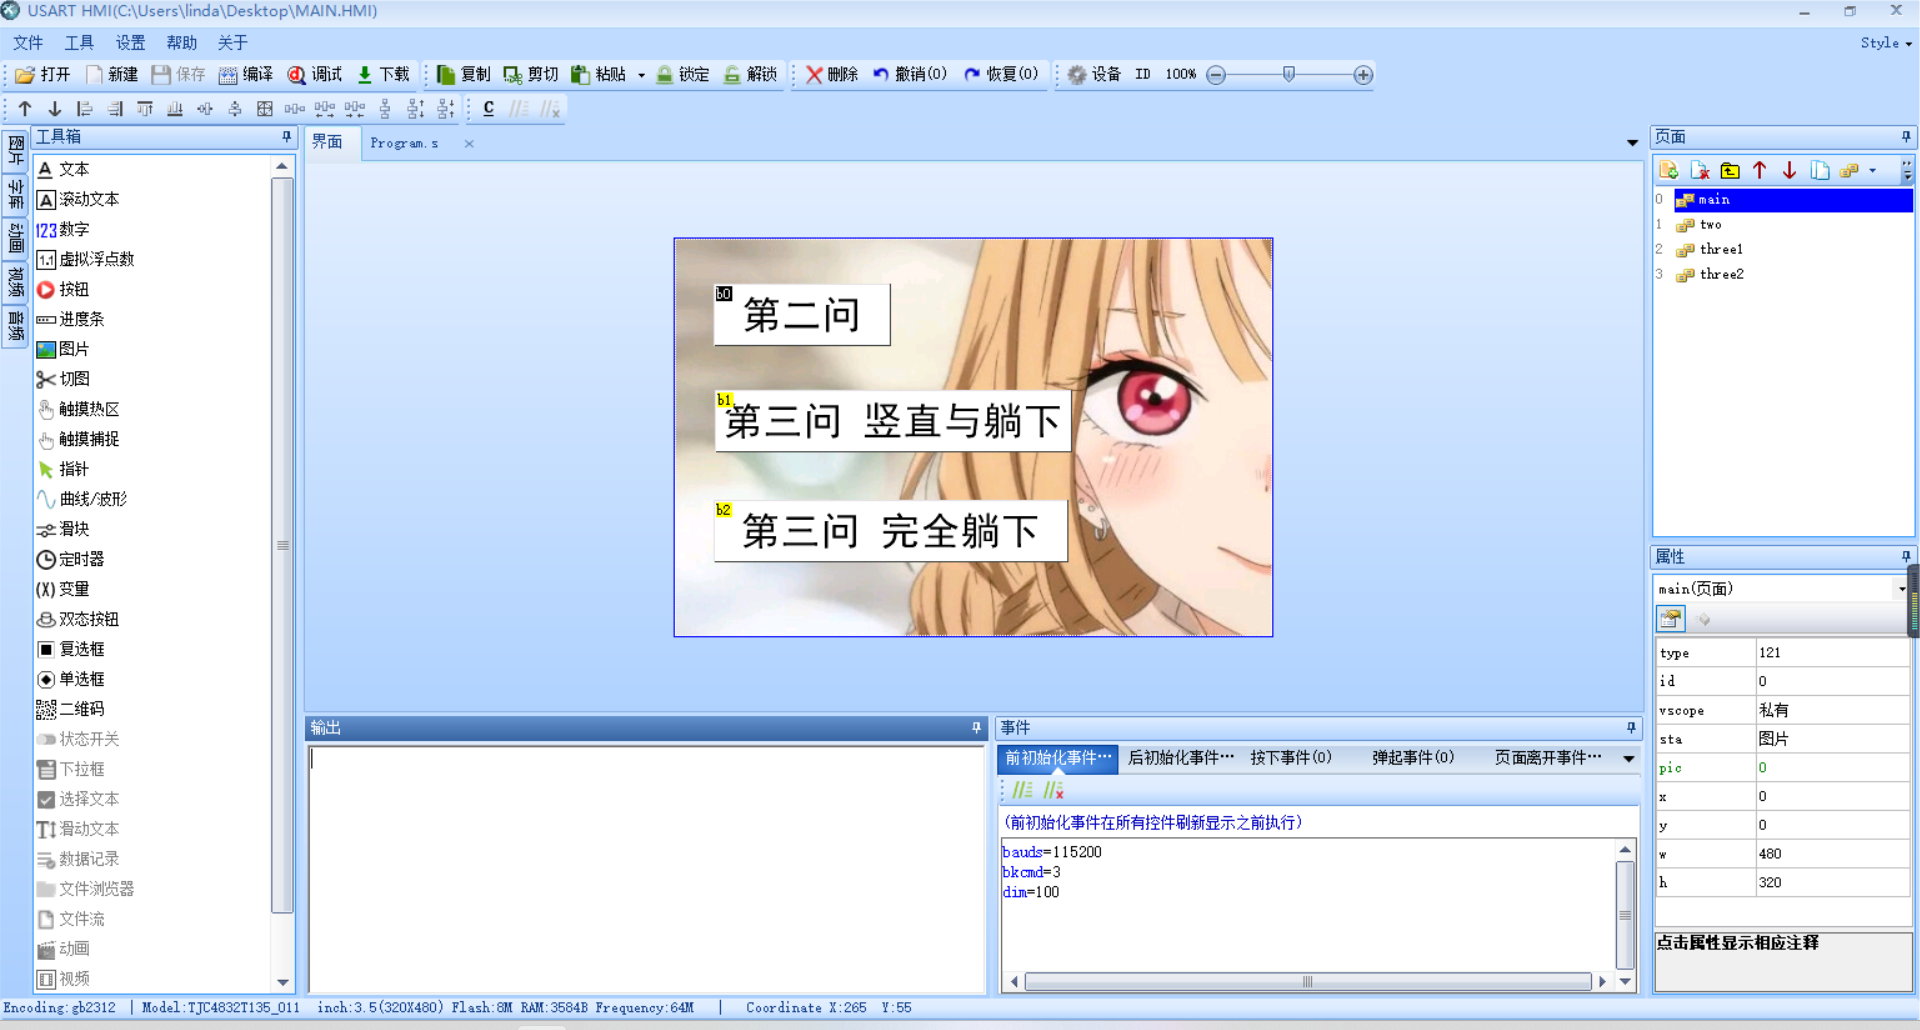
Task: Select the 滚动文本 tool in toolbox
Action: tap(78, 199)
